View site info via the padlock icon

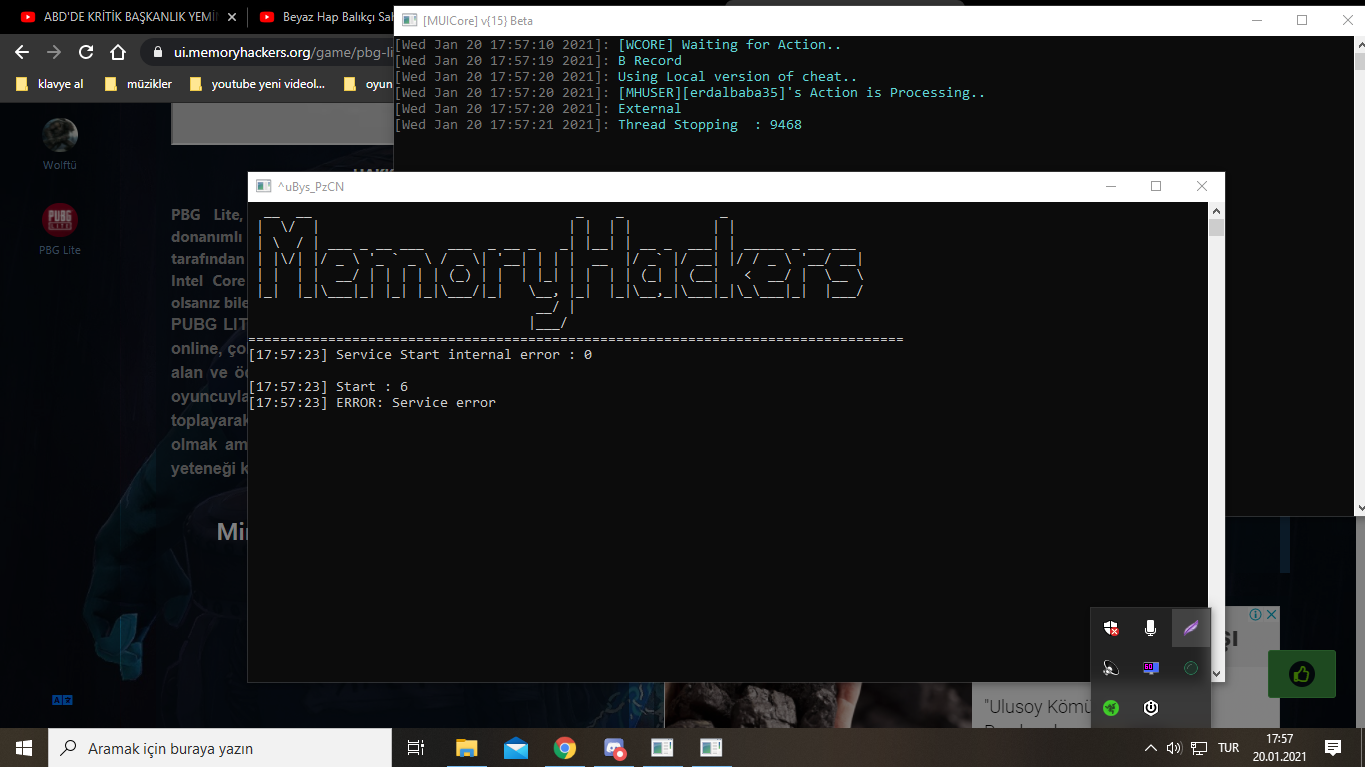coord(158,52)
